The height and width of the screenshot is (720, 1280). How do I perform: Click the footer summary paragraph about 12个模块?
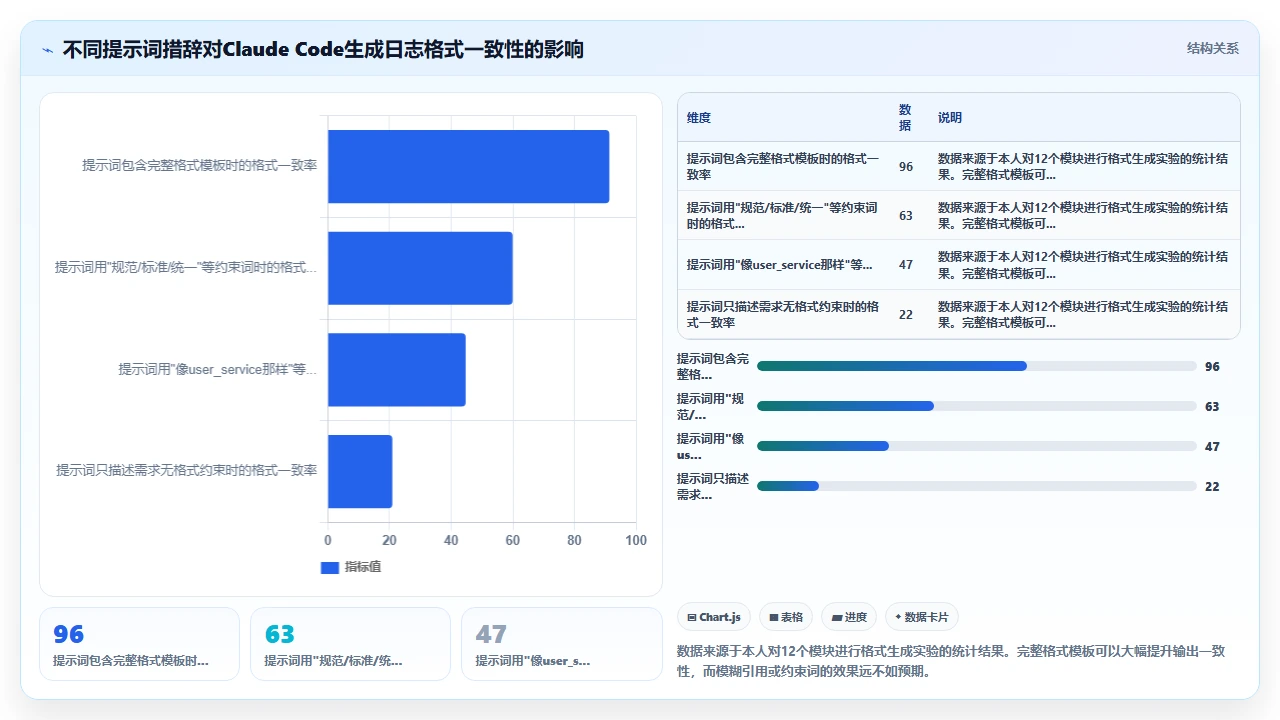point(951,661)
